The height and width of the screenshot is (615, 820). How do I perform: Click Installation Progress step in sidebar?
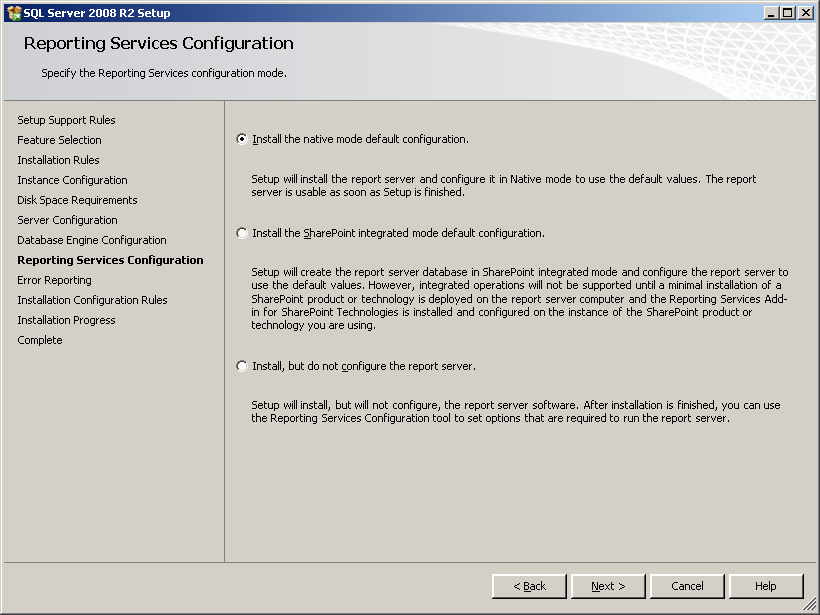click(66, 320)
